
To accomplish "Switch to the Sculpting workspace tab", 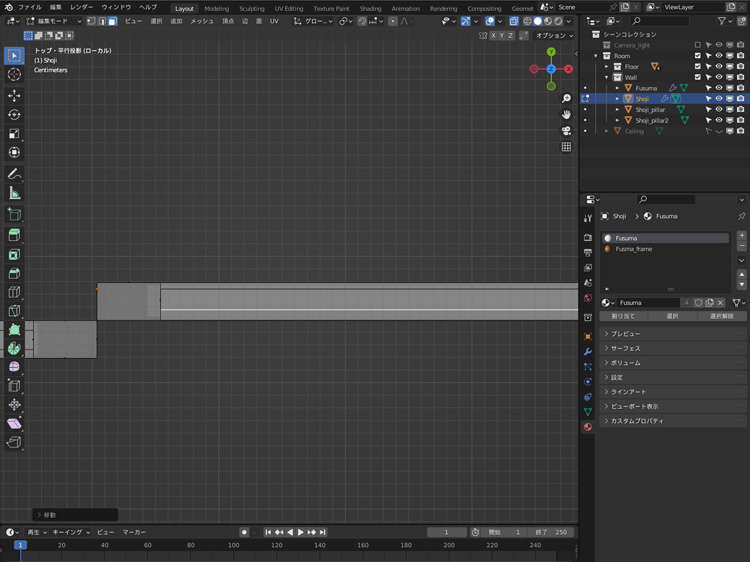I will pos(252,8).
